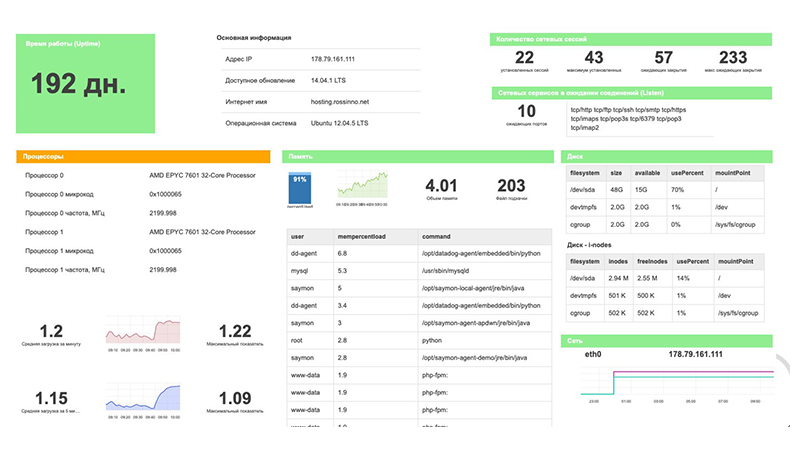Select the tcp/imap2 service entry
This screenshot has width=795, height=474.
[585, 128]
